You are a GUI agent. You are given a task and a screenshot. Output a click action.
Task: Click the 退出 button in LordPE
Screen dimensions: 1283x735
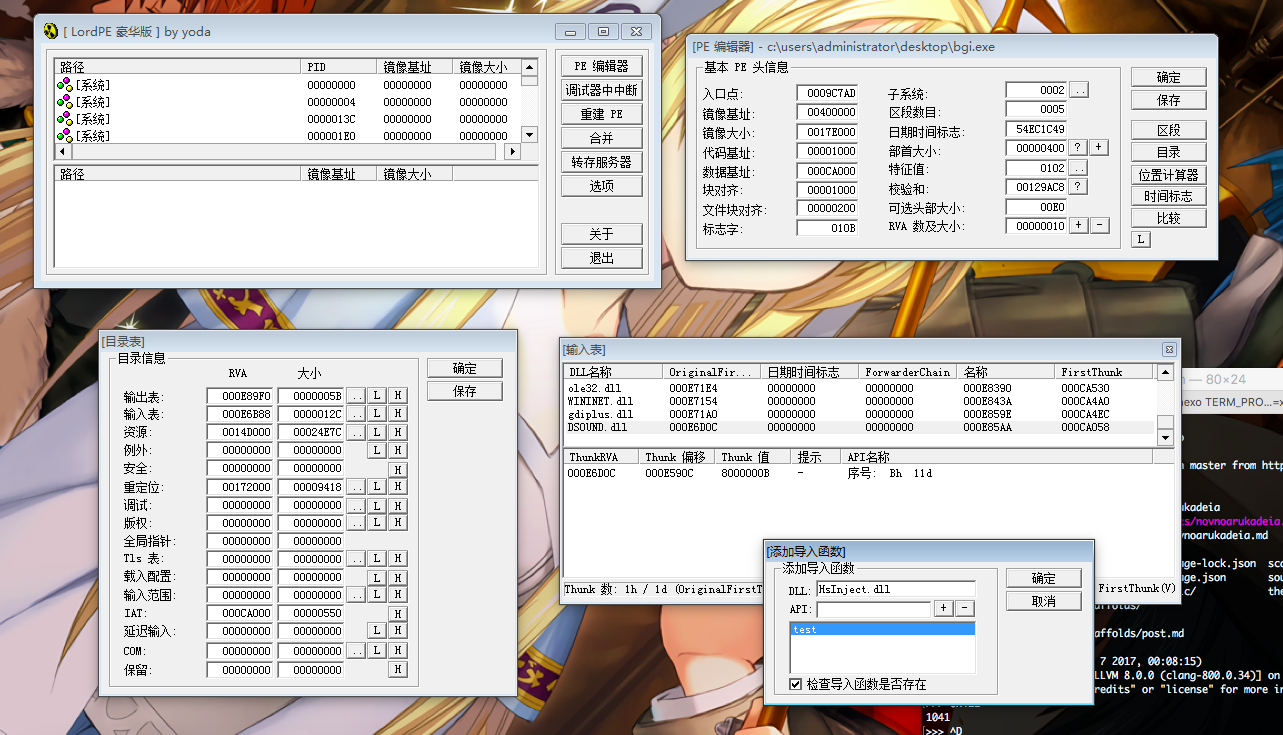point(601,258)
